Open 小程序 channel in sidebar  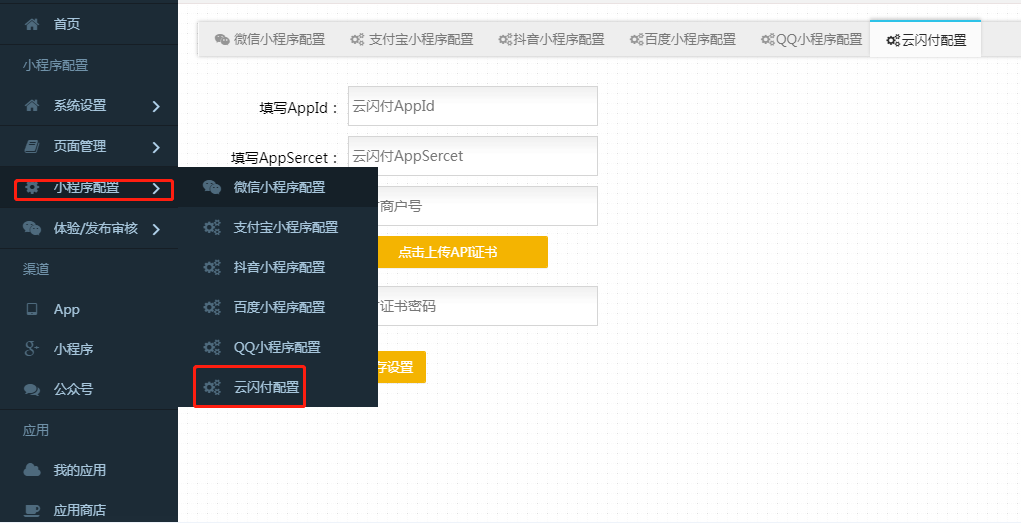click(89, 349)
